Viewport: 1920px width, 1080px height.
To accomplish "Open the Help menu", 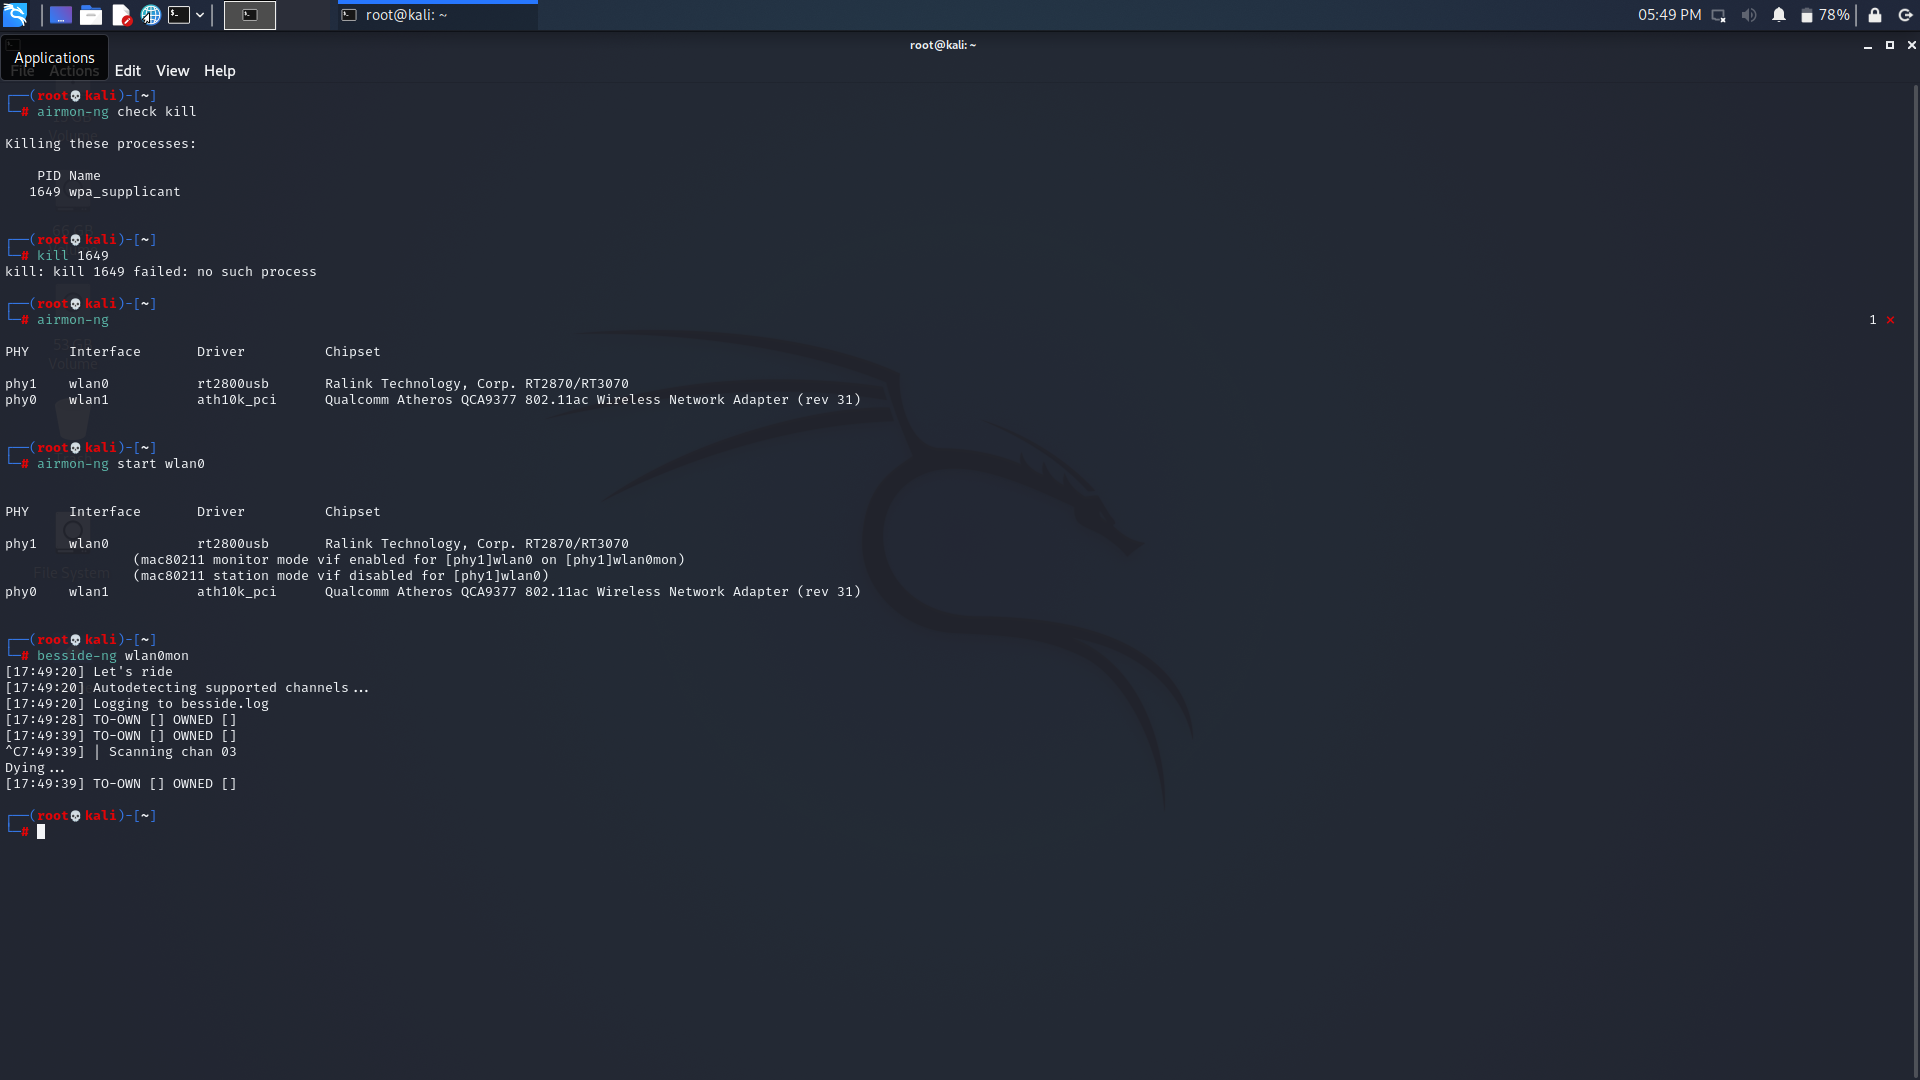I will point(219,71).
